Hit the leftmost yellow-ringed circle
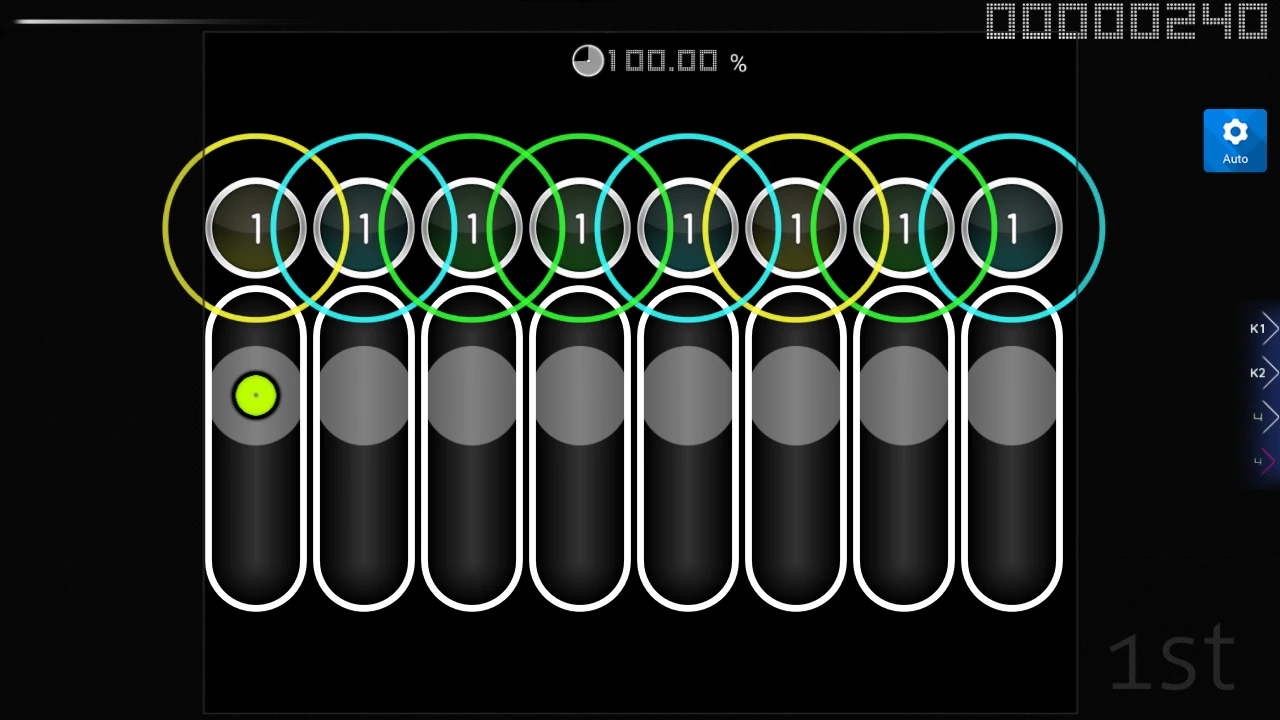This screenshot has width=1280, height=720. pyautogui.click(x=255, y=228)
